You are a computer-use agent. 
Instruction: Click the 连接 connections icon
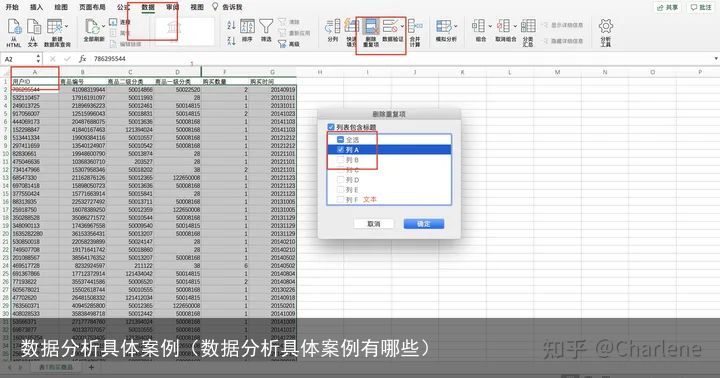click(113, 22)
